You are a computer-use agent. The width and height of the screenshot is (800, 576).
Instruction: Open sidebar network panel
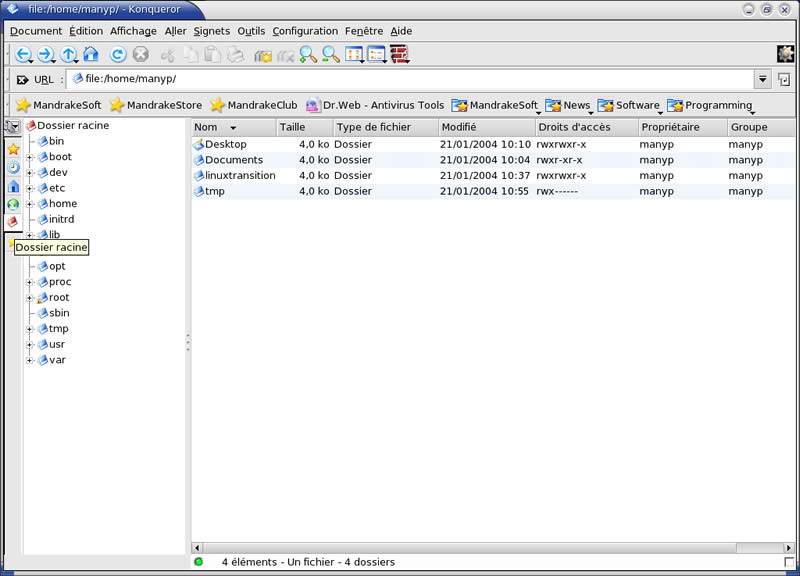[13, 205]
